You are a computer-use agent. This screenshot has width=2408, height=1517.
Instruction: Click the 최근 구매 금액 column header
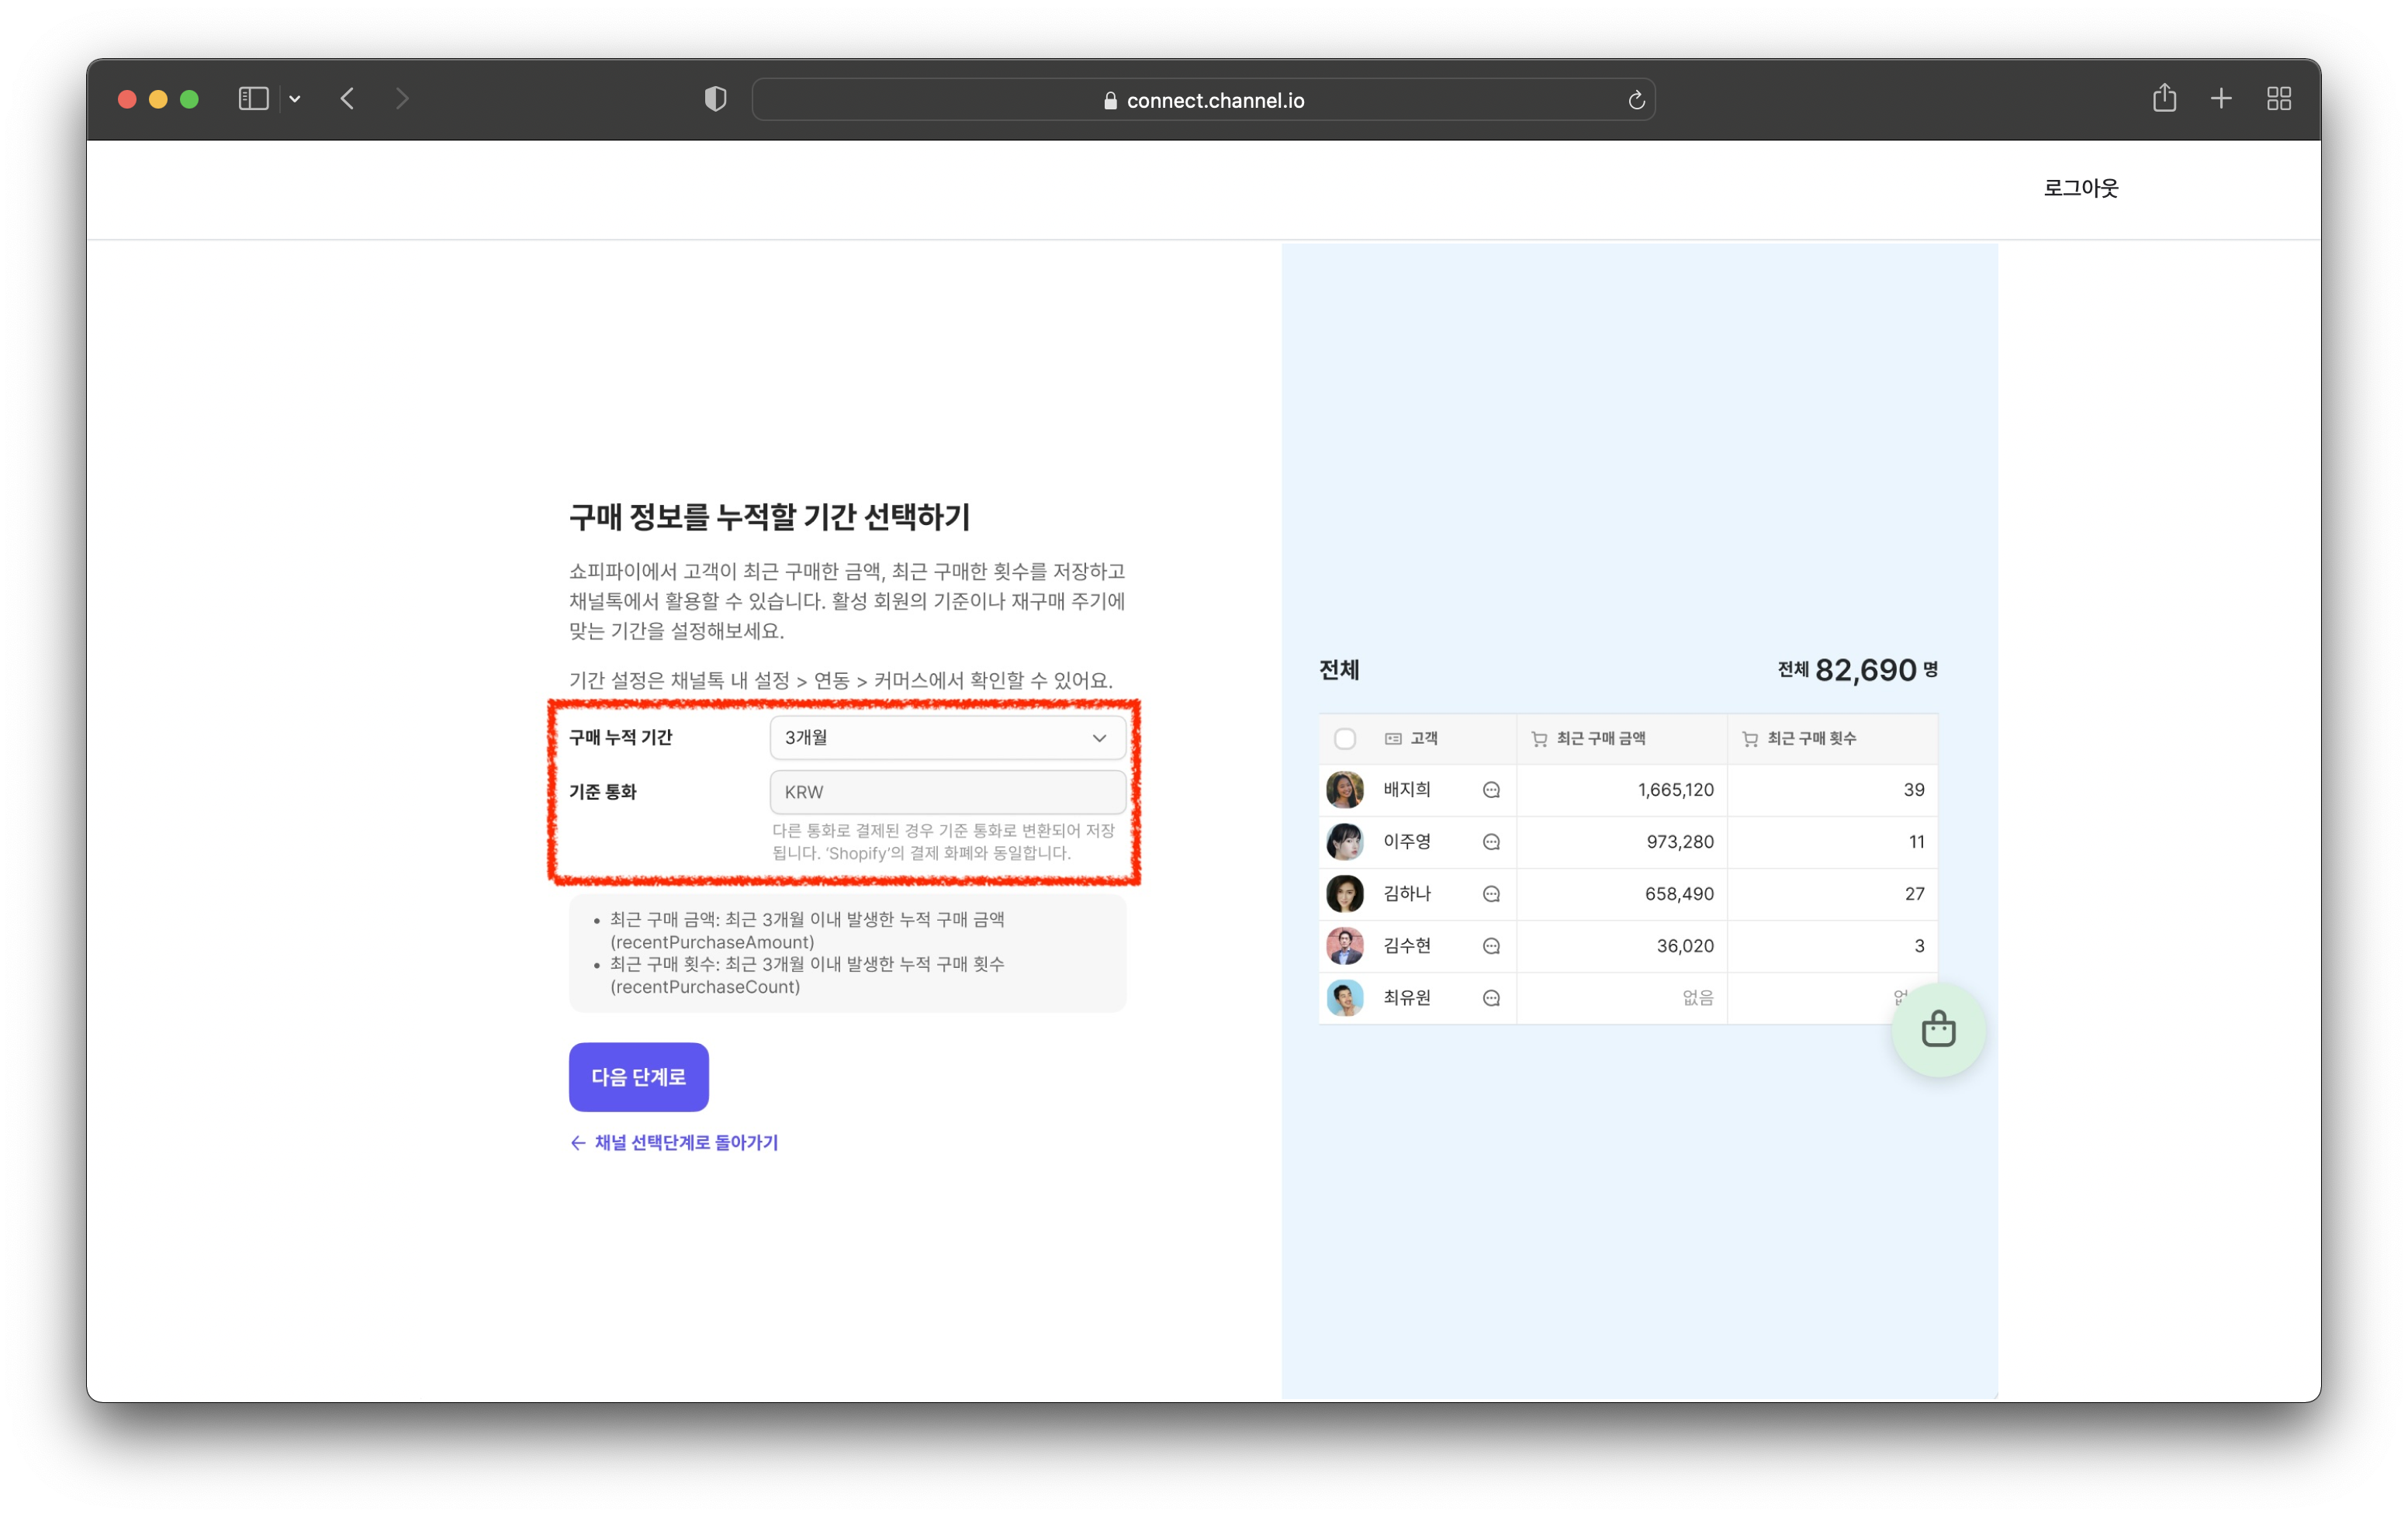click(1600, 739)
